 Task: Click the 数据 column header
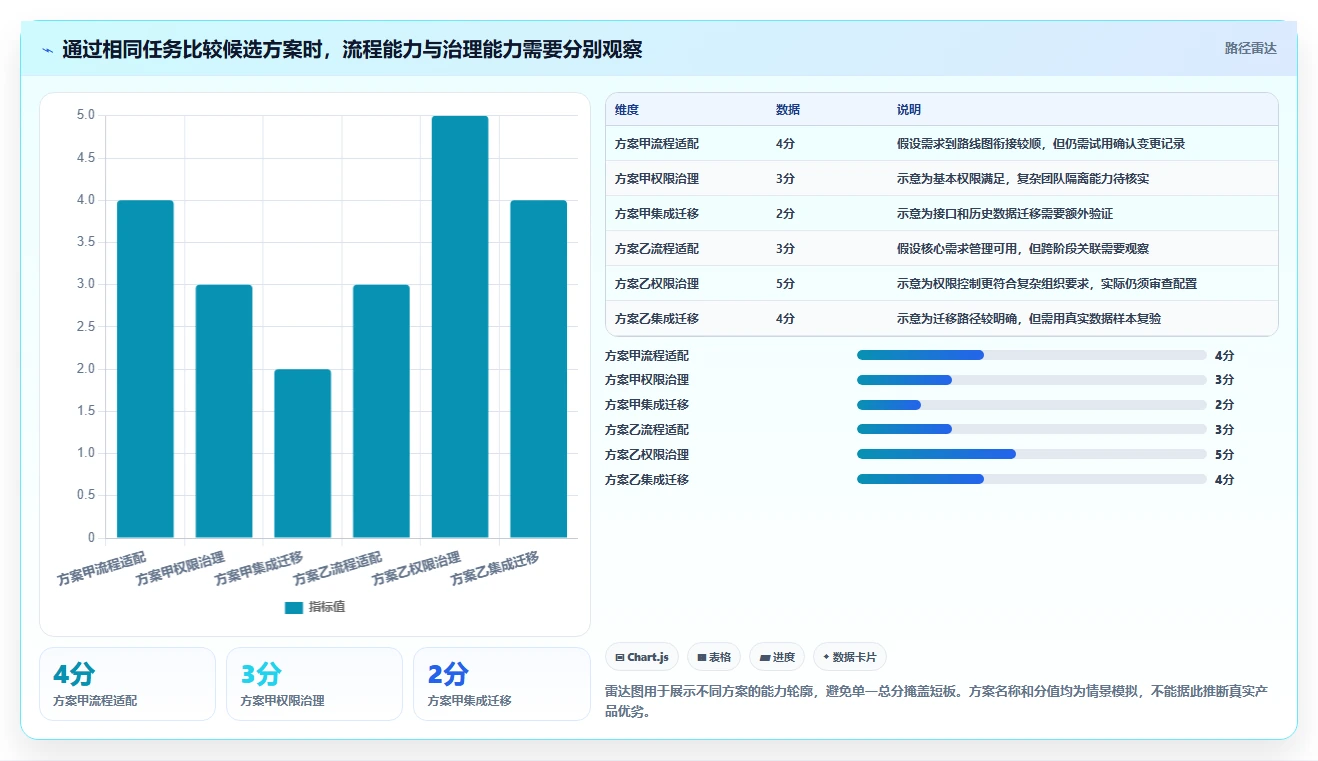click(x=788, y=110)
